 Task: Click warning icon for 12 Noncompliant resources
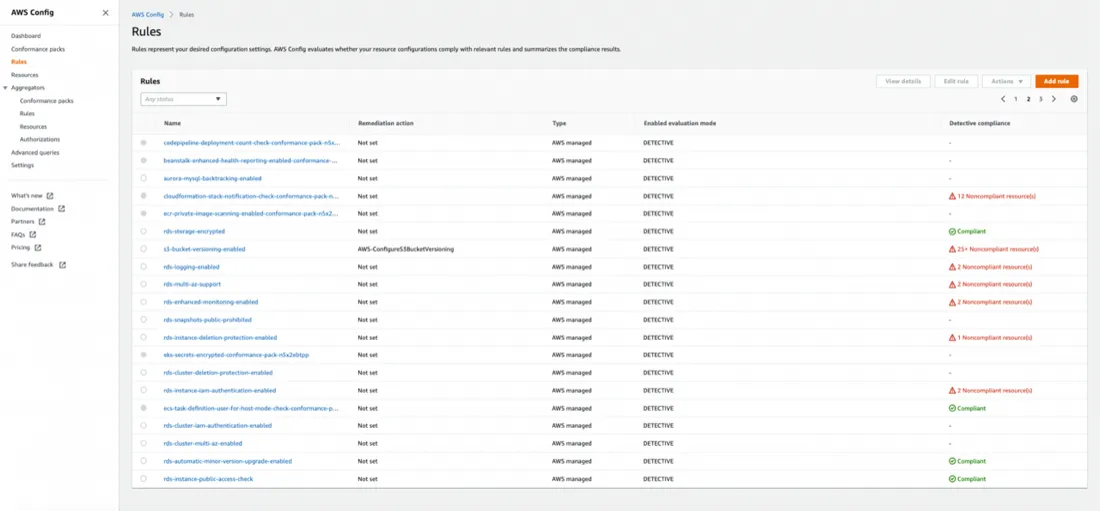pyautogui.click(x=952, y=196)
